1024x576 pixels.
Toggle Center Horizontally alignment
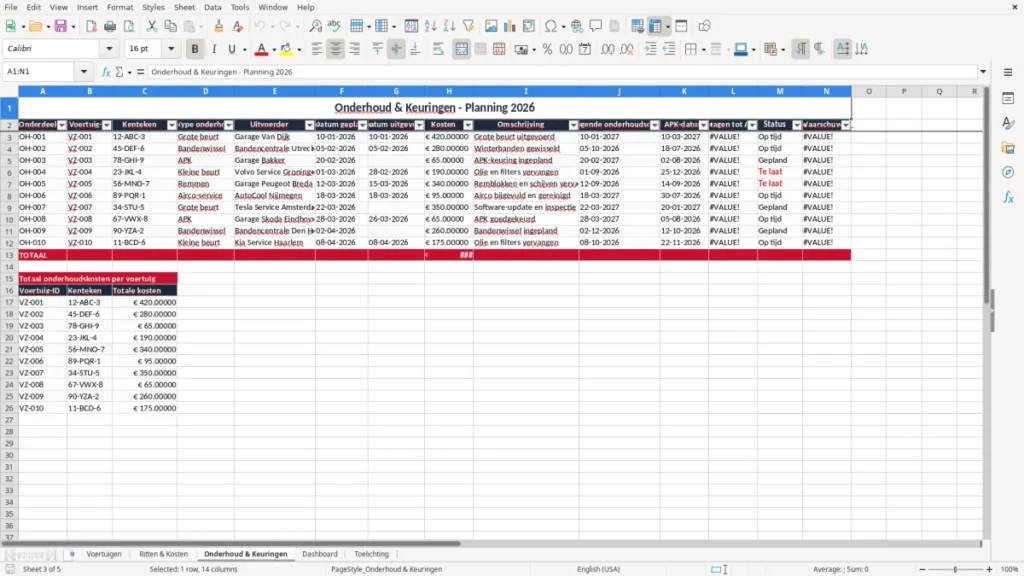[336, 49]
